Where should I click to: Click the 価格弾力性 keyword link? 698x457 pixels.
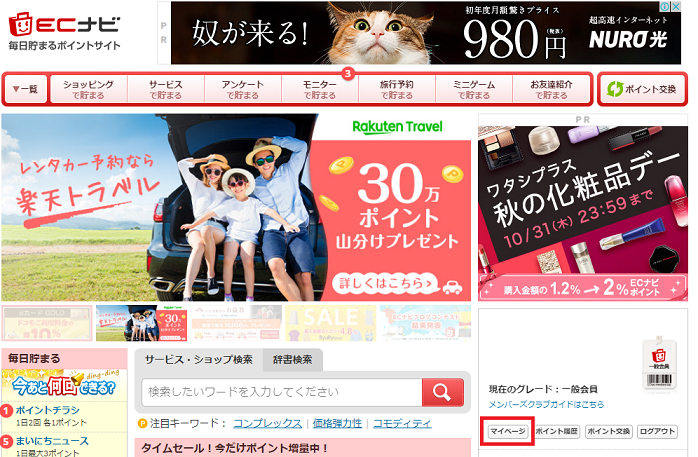point(337,423)
